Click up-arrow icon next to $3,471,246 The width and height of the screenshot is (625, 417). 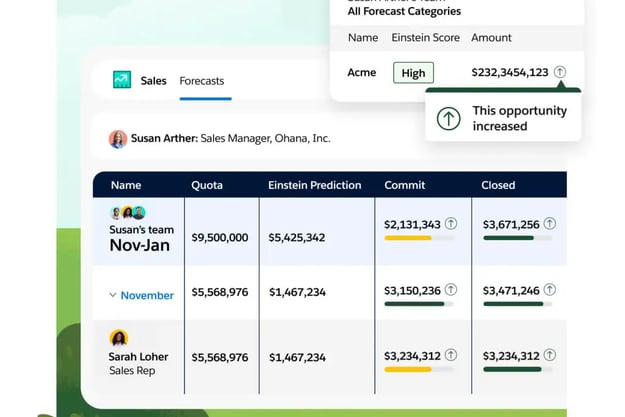[x=550, y=289]
